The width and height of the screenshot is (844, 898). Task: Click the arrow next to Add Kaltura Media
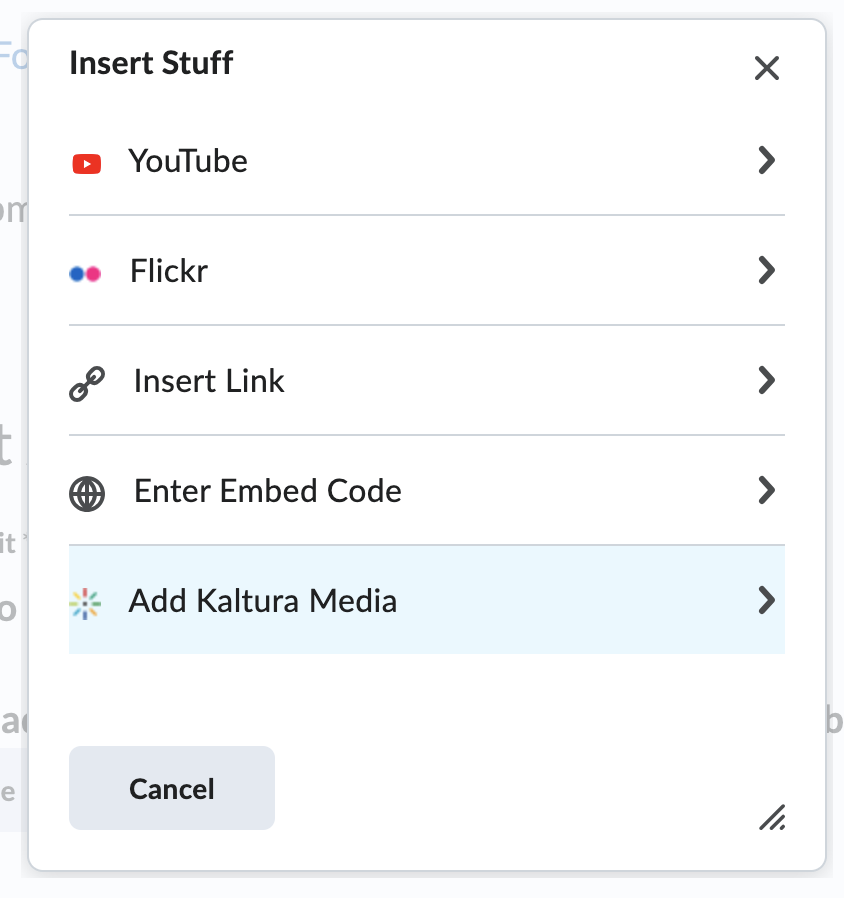tap(766, 600)
